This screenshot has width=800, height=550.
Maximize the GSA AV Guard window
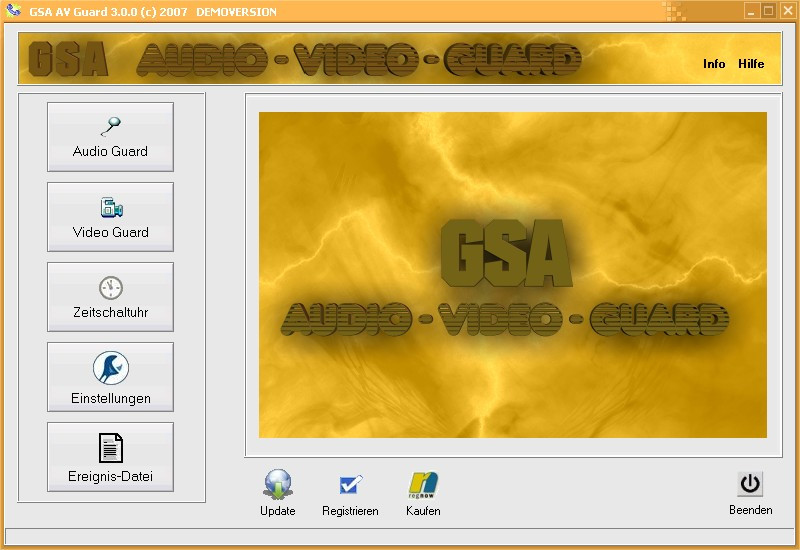tap(768, 11)
